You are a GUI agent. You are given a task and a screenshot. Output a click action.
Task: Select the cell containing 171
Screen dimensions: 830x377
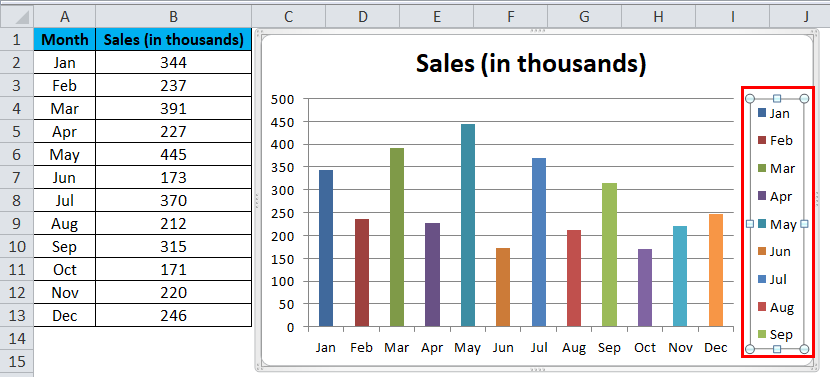tap(174, 270)
